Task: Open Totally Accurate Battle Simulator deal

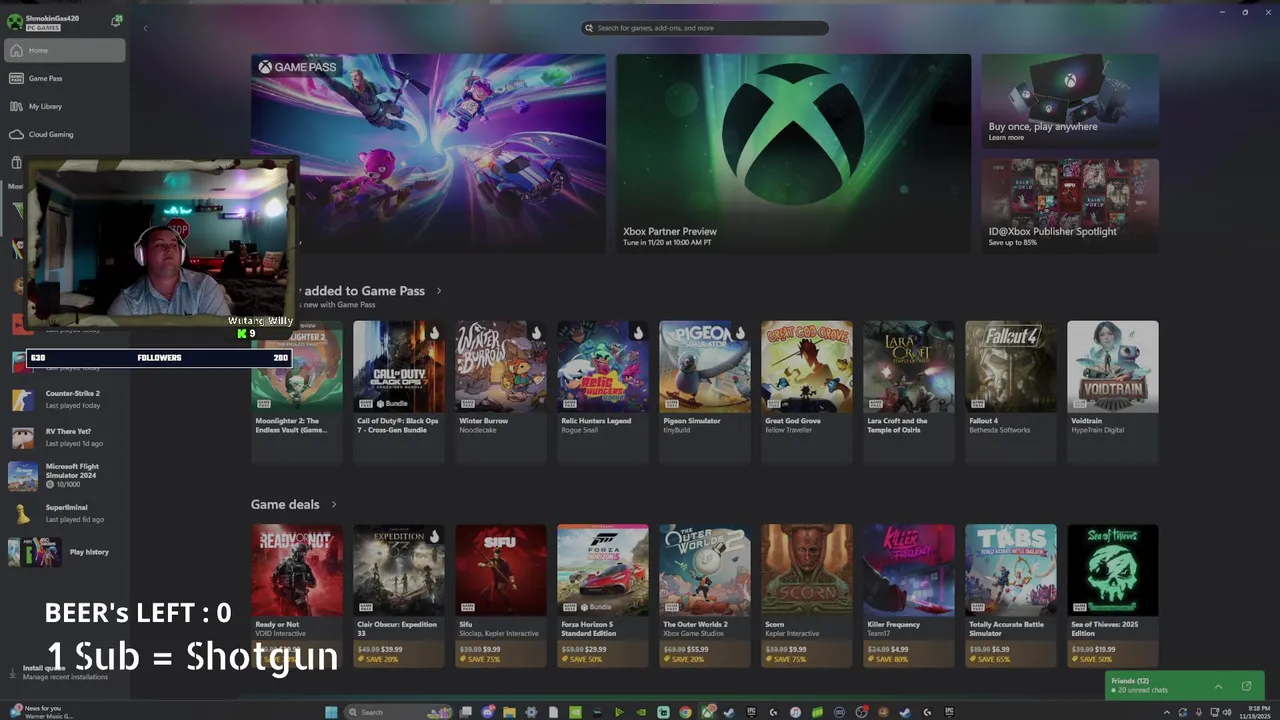Action: tap(1010, 595)
